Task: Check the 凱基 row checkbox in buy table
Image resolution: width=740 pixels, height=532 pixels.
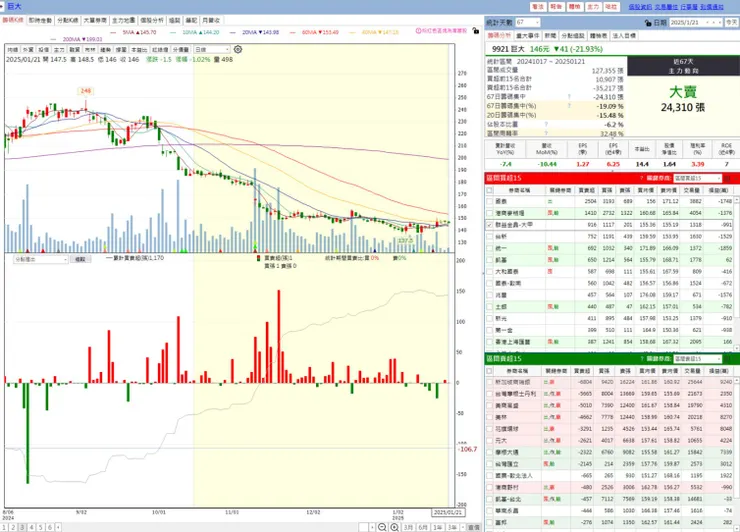Action: (x=489, y=260)
